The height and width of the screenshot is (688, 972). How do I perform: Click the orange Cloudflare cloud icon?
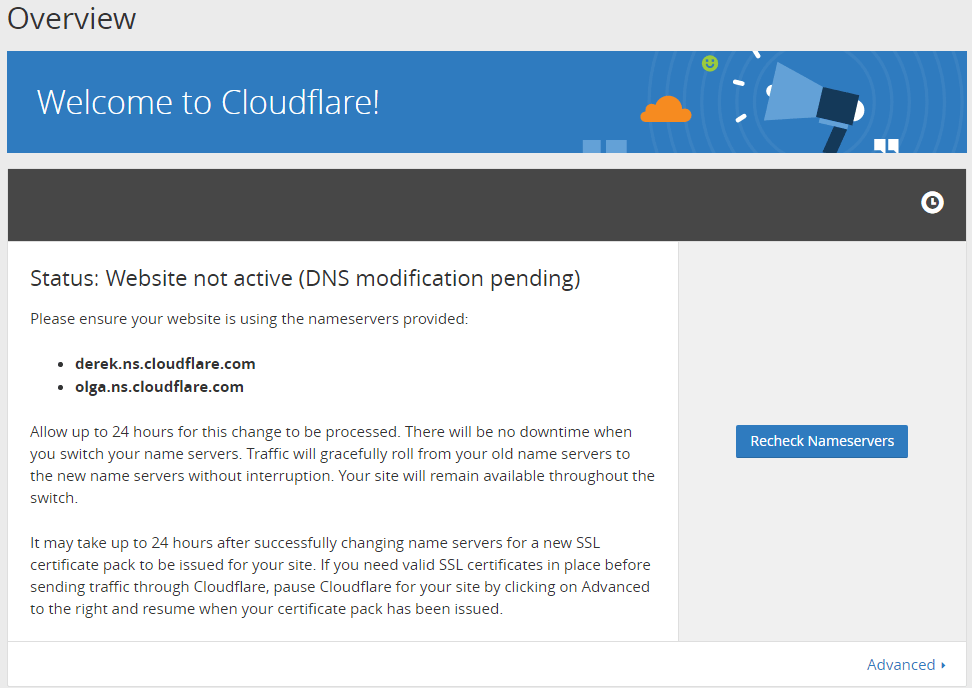pos(666,110)
